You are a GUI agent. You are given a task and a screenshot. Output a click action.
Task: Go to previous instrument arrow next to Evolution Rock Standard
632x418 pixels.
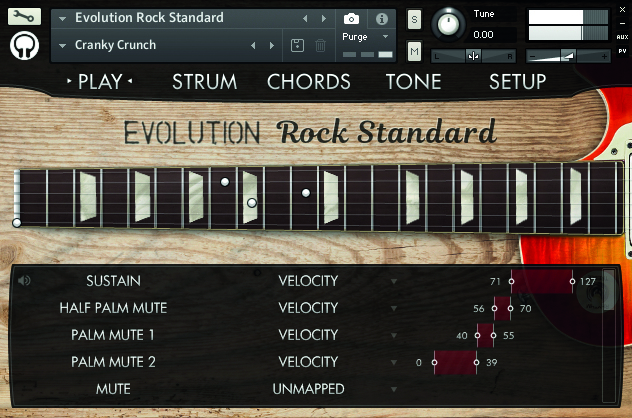[305, 18]
